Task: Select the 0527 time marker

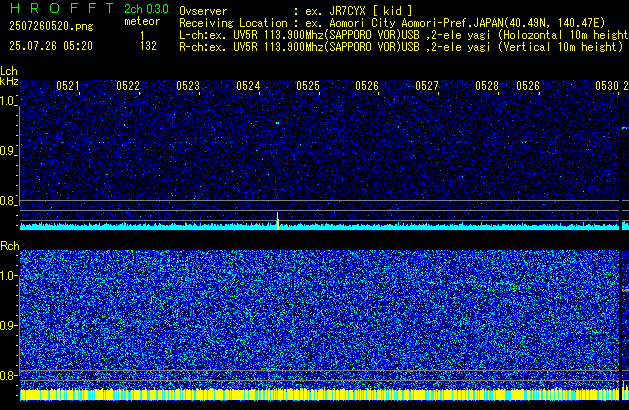Action: point(427,86)
